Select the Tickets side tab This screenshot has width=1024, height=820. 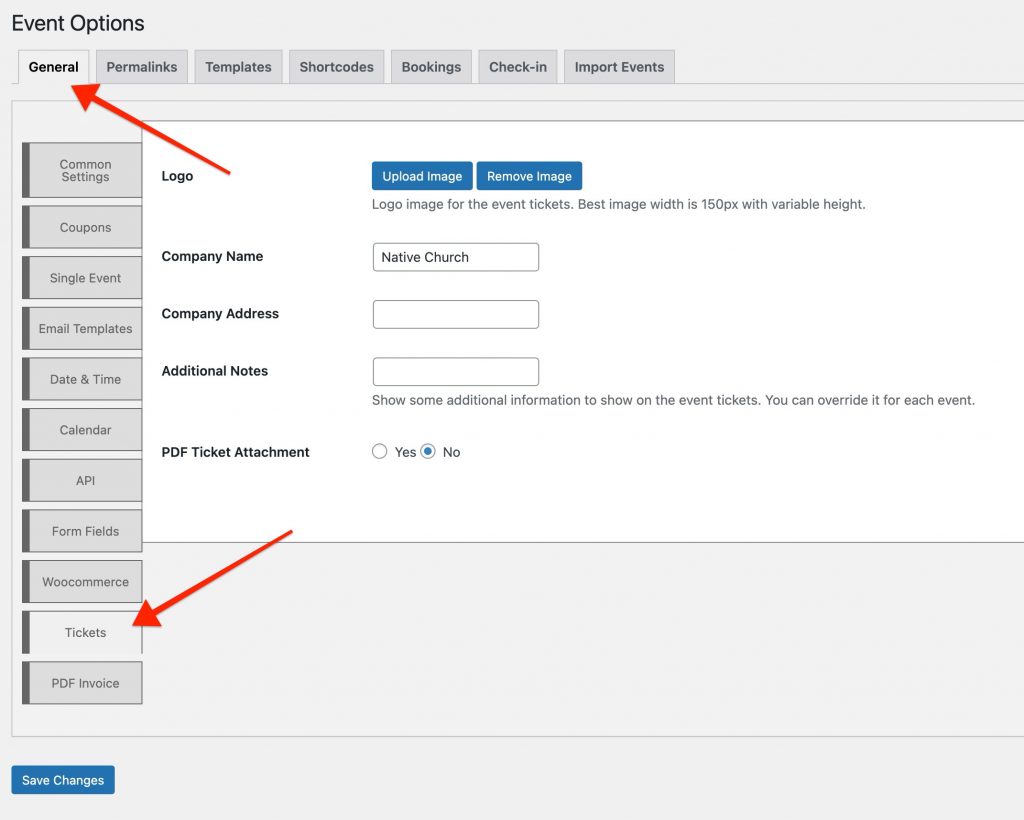click(x=82, y=633)
